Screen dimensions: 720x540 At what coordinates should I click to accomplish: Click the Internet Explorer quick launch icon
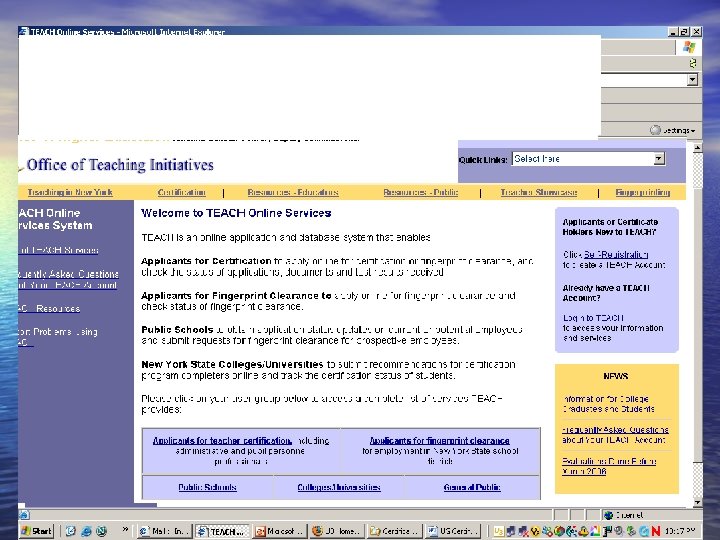pyautogui.click(x=86, y=531)
